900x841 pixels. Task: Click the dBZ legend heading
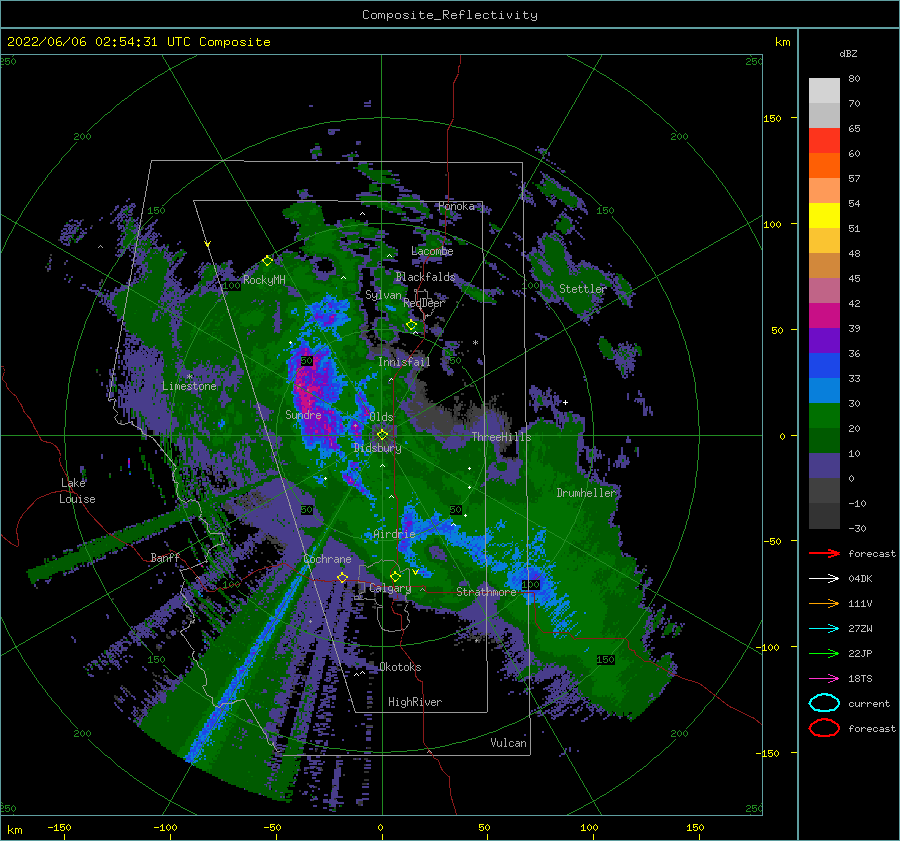(x=848, y=53)
